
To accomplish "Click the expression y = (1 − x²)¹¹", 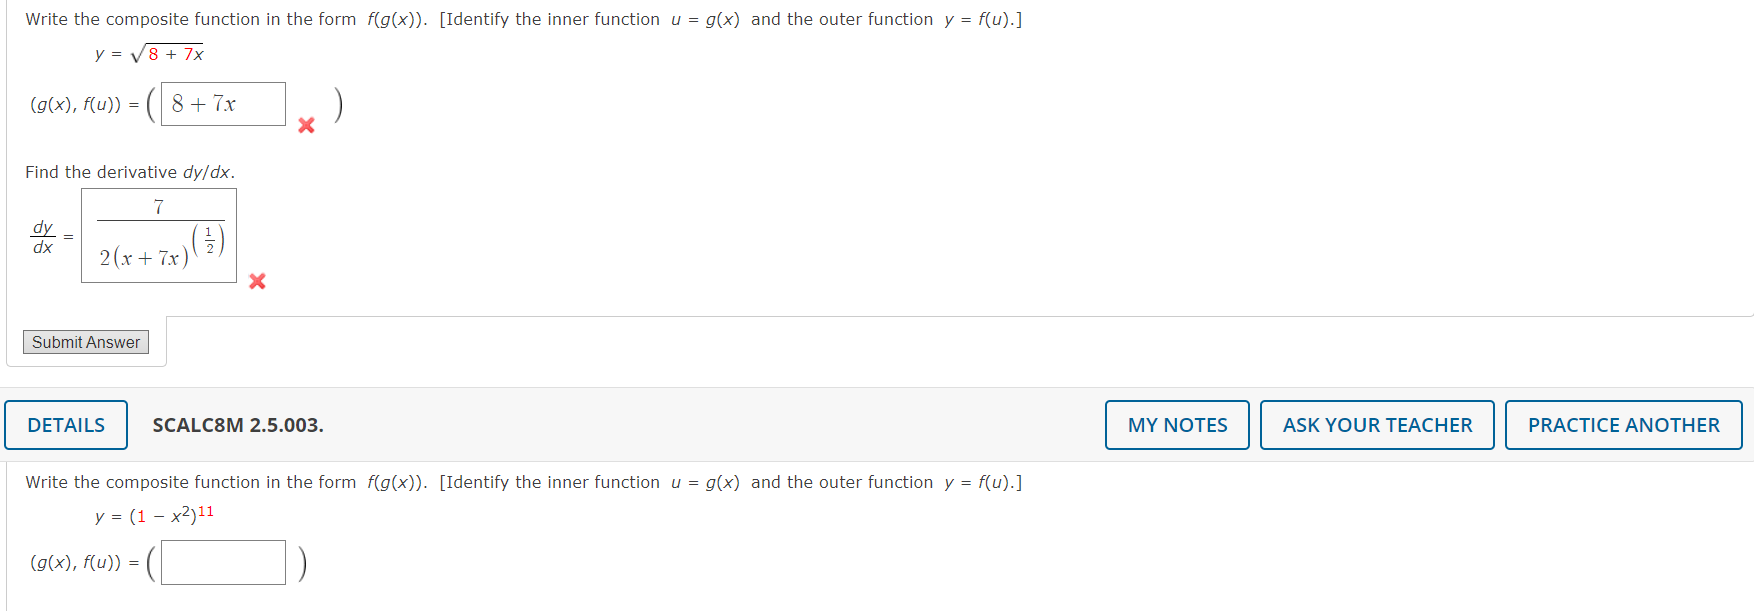I will click(x=155, y=513).
